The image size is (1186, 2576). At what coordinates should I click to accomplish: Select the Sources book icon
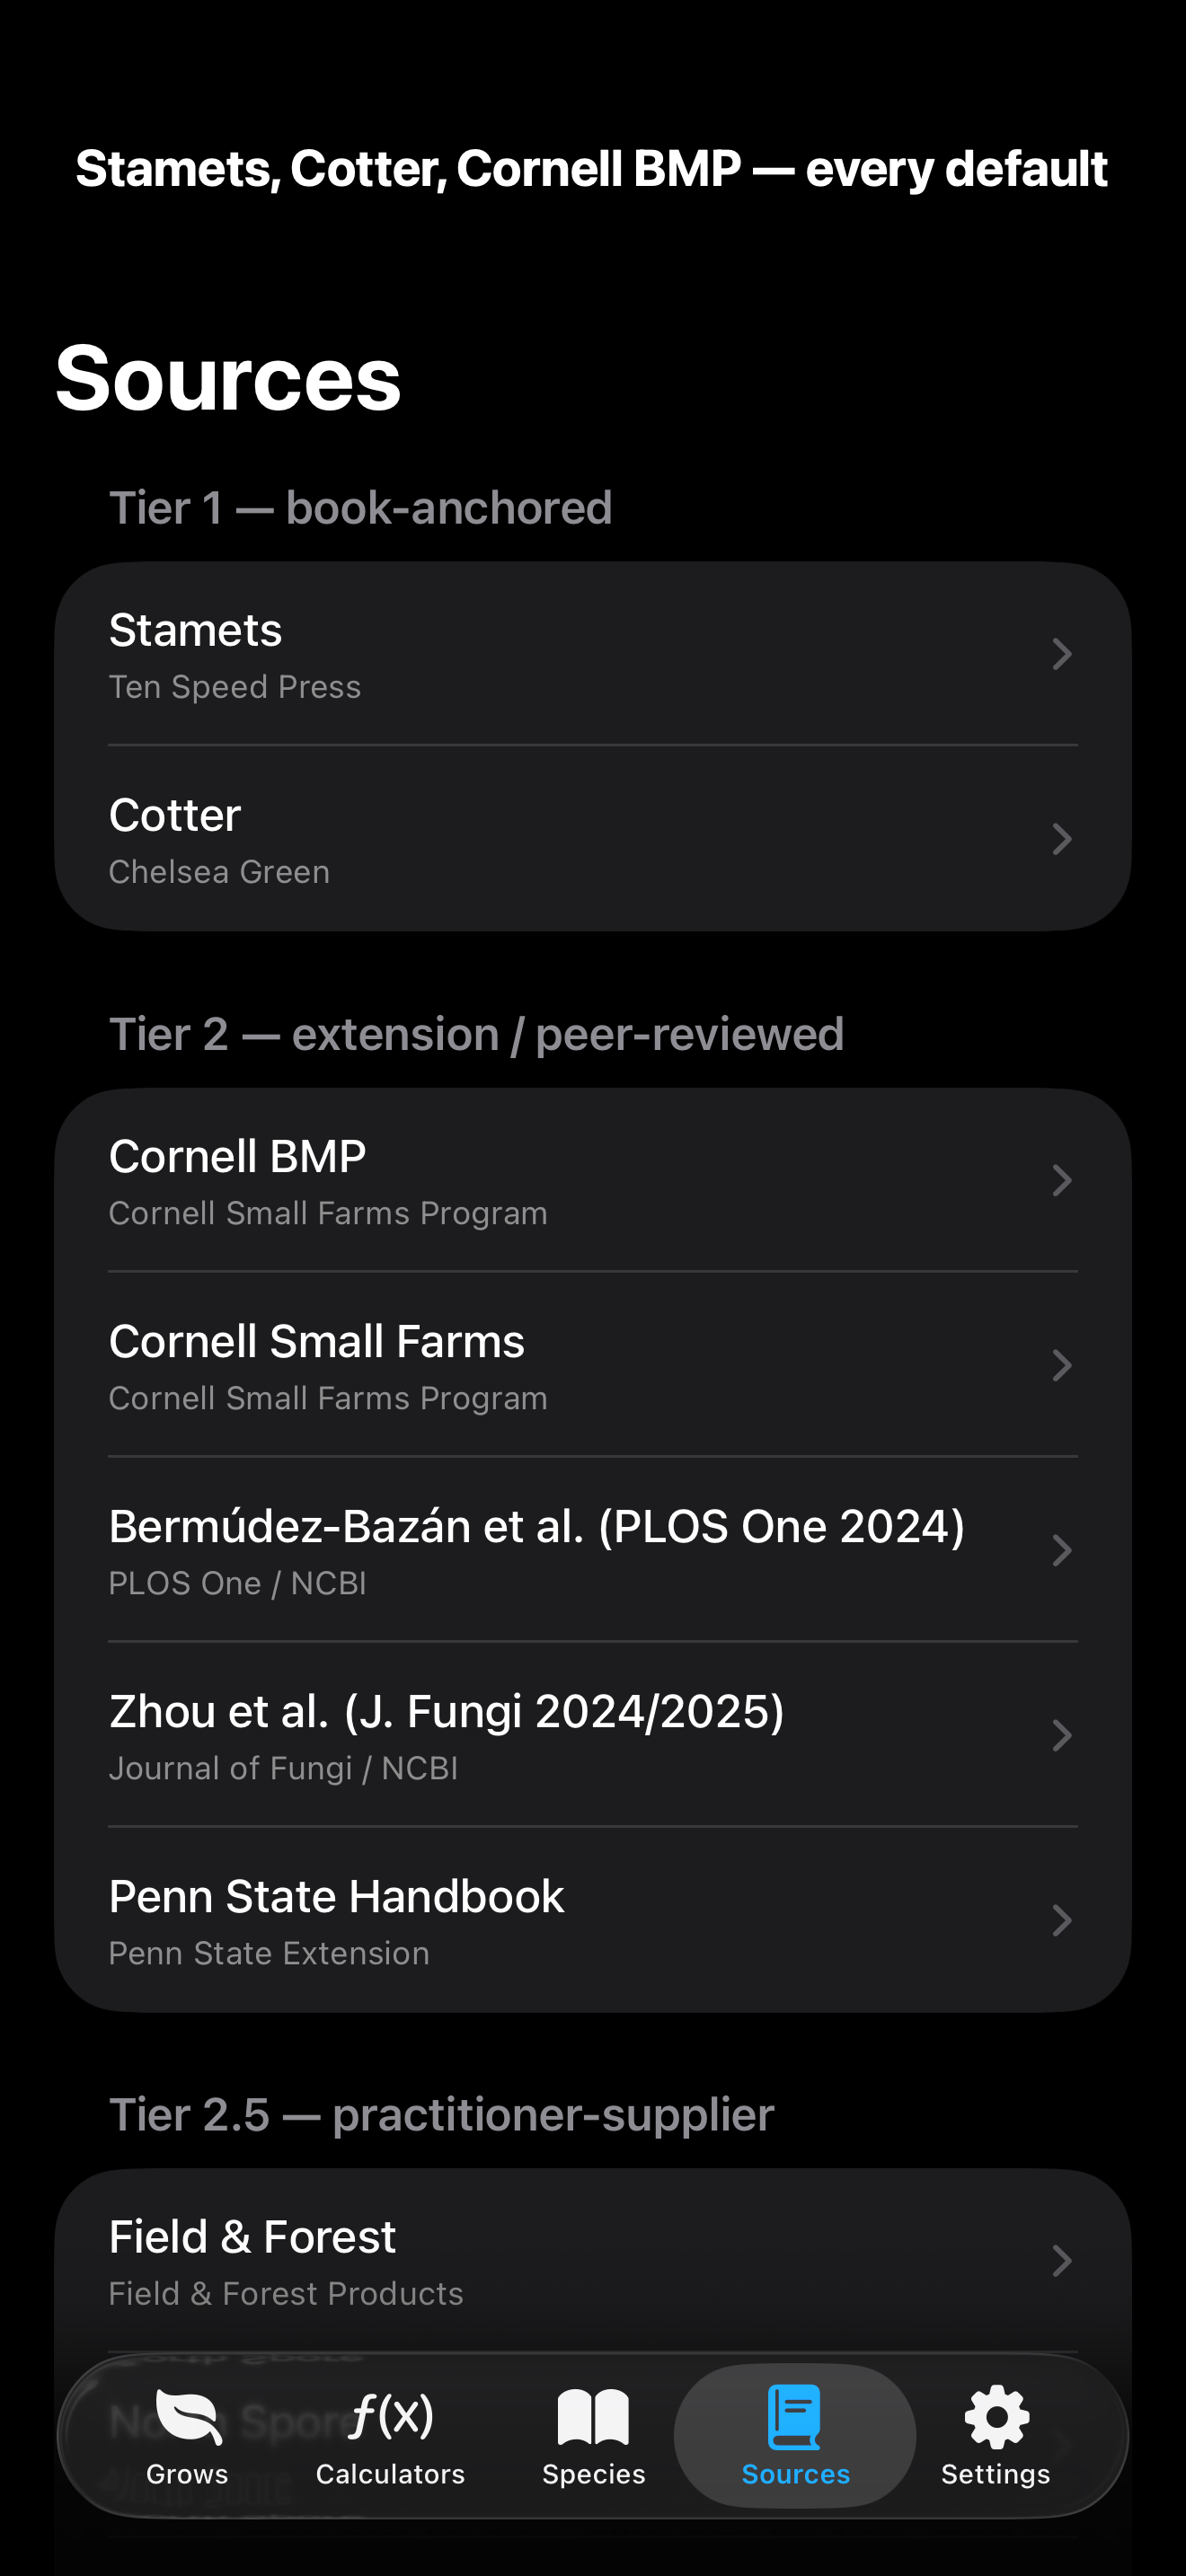(x=795, y=2416)
